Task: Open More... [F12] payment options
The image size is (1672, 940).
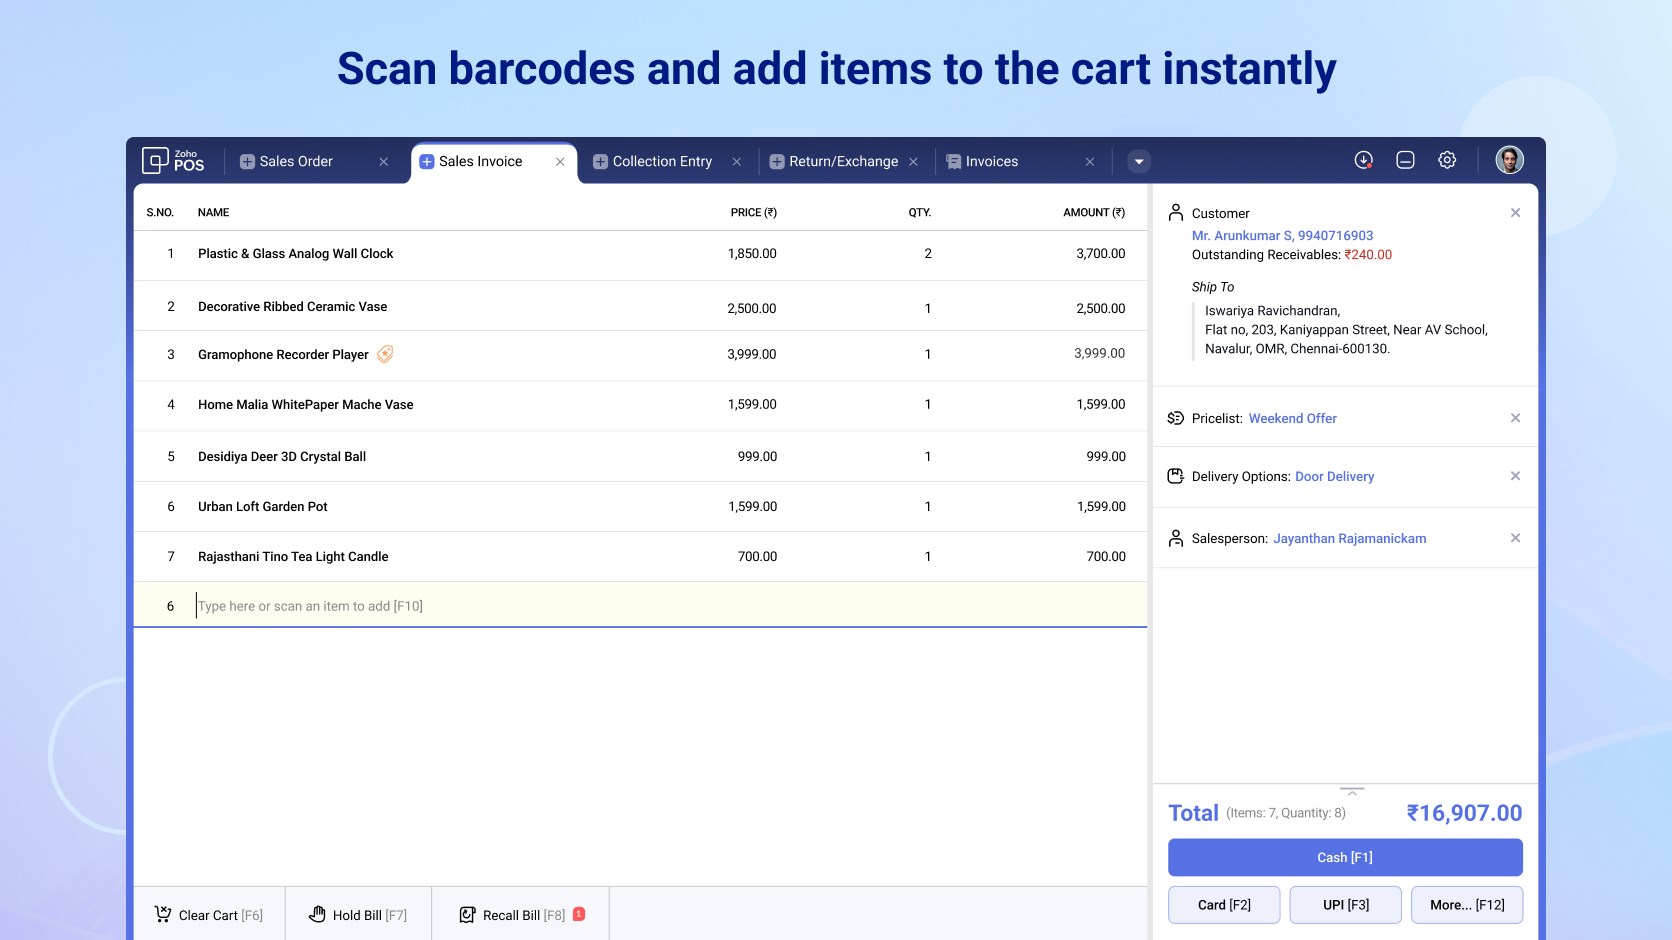Action: [x=1467, y=905]
